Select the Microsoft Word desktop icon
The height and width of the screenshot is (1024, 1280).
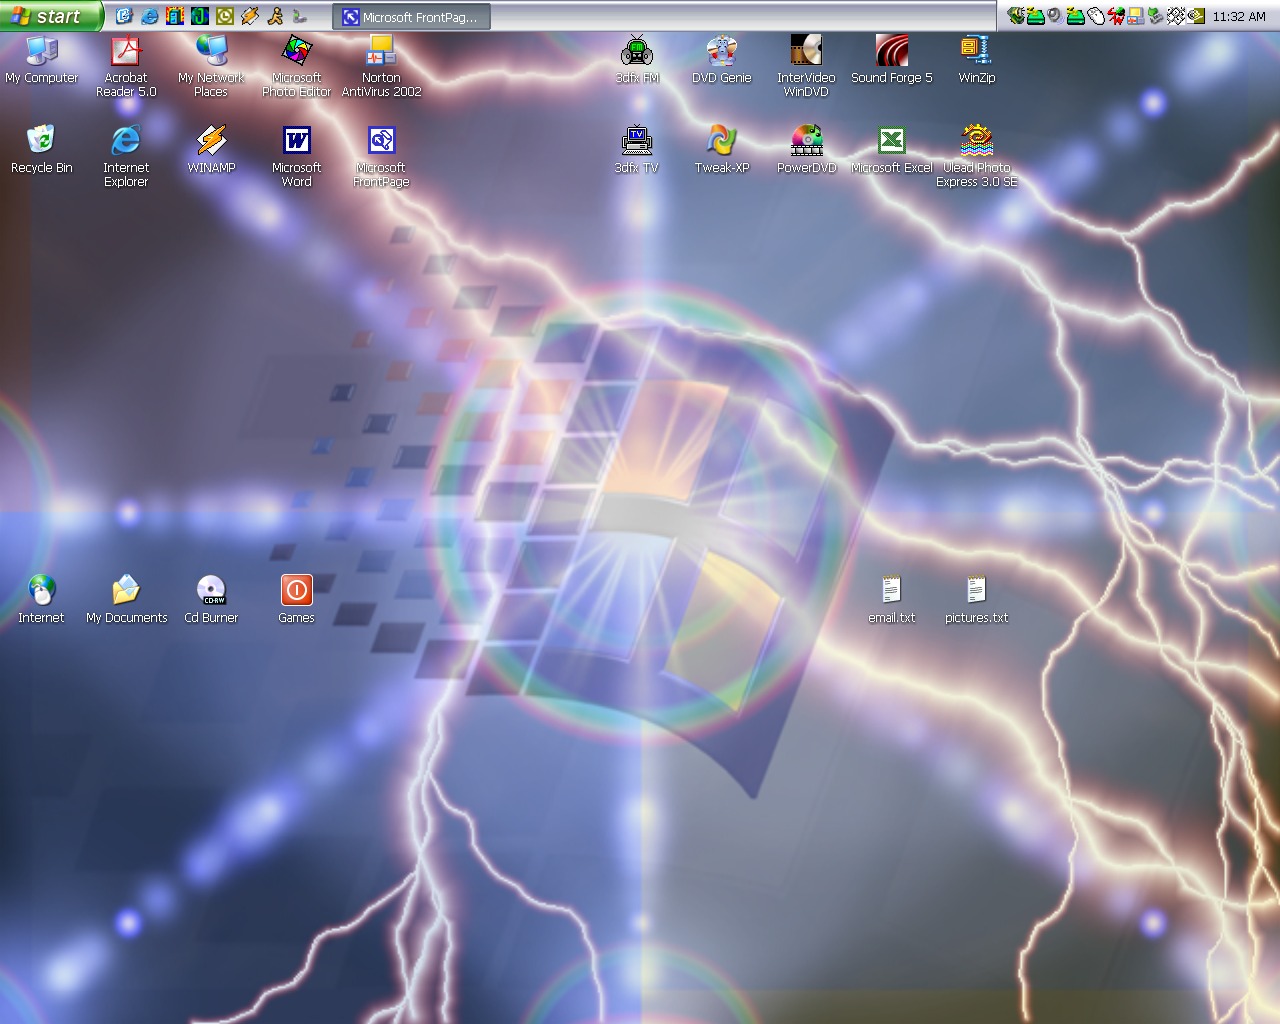[x=297, y=156]
